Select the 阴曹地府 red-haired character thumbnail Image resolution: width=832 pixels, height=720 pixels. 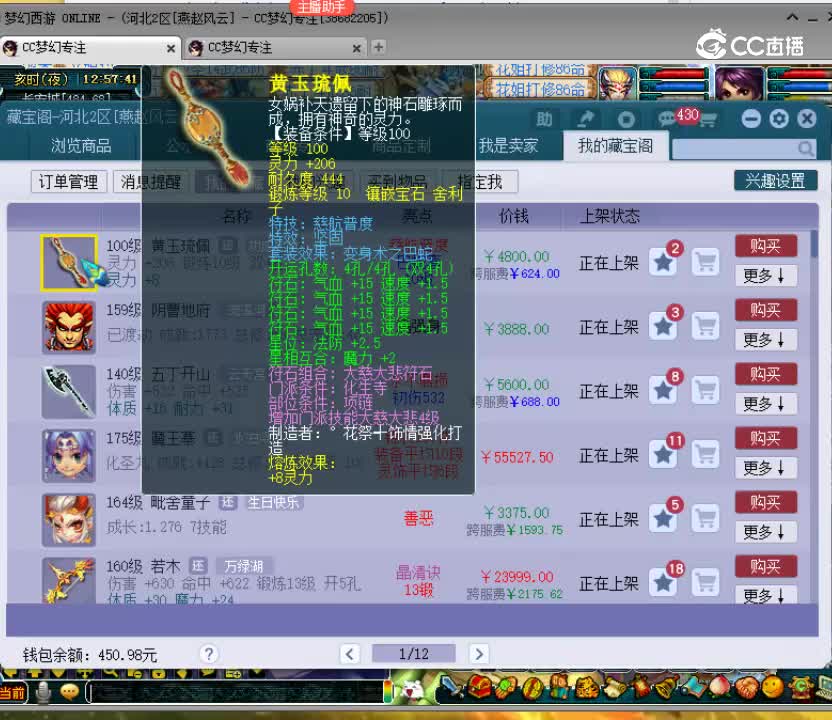[x=69, y=327]
